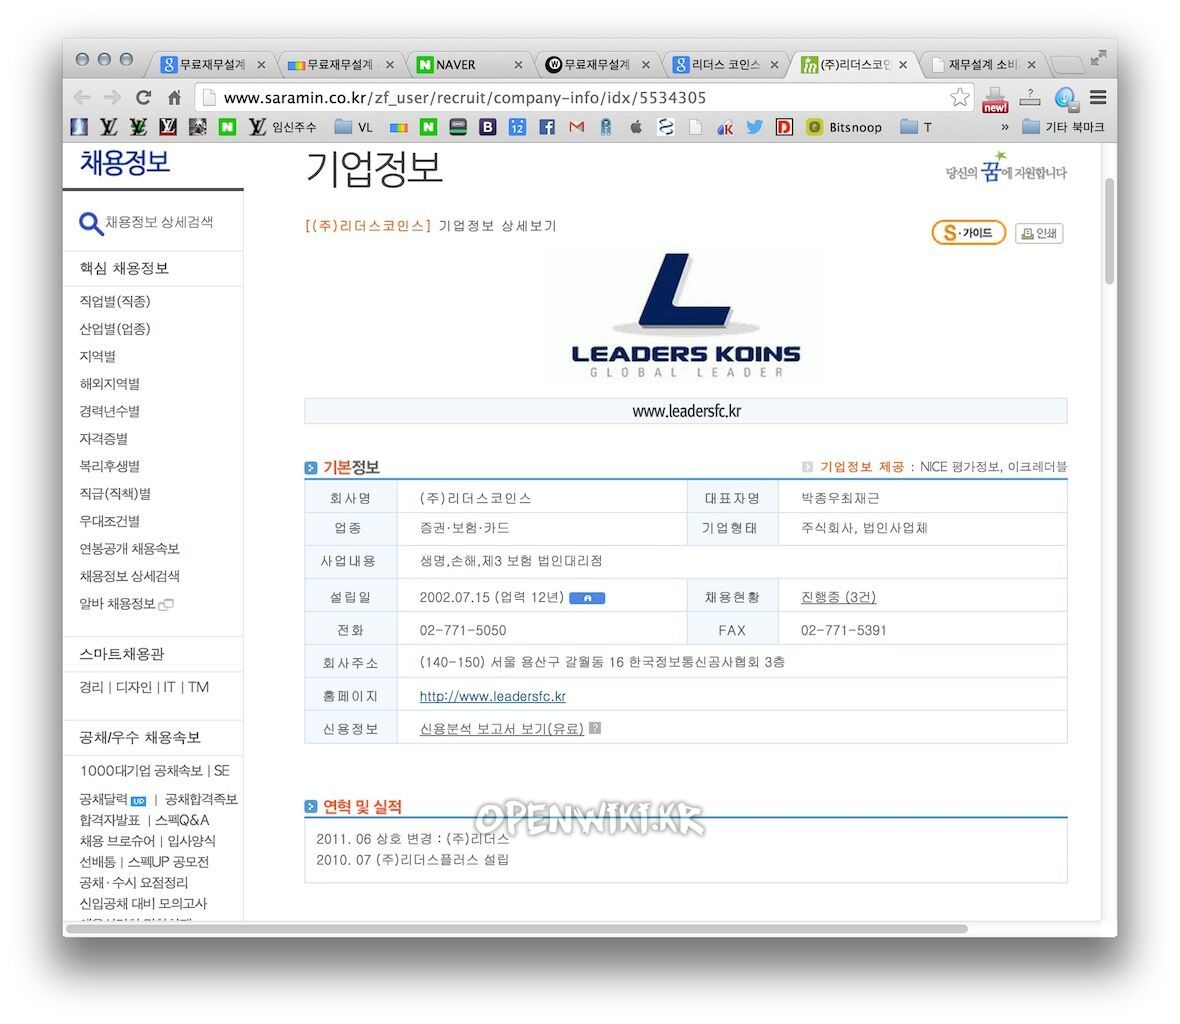The width and height of the screenshot is (1180, 1024).
Task: Open the 공채달력 link
Action: (104, 799)
